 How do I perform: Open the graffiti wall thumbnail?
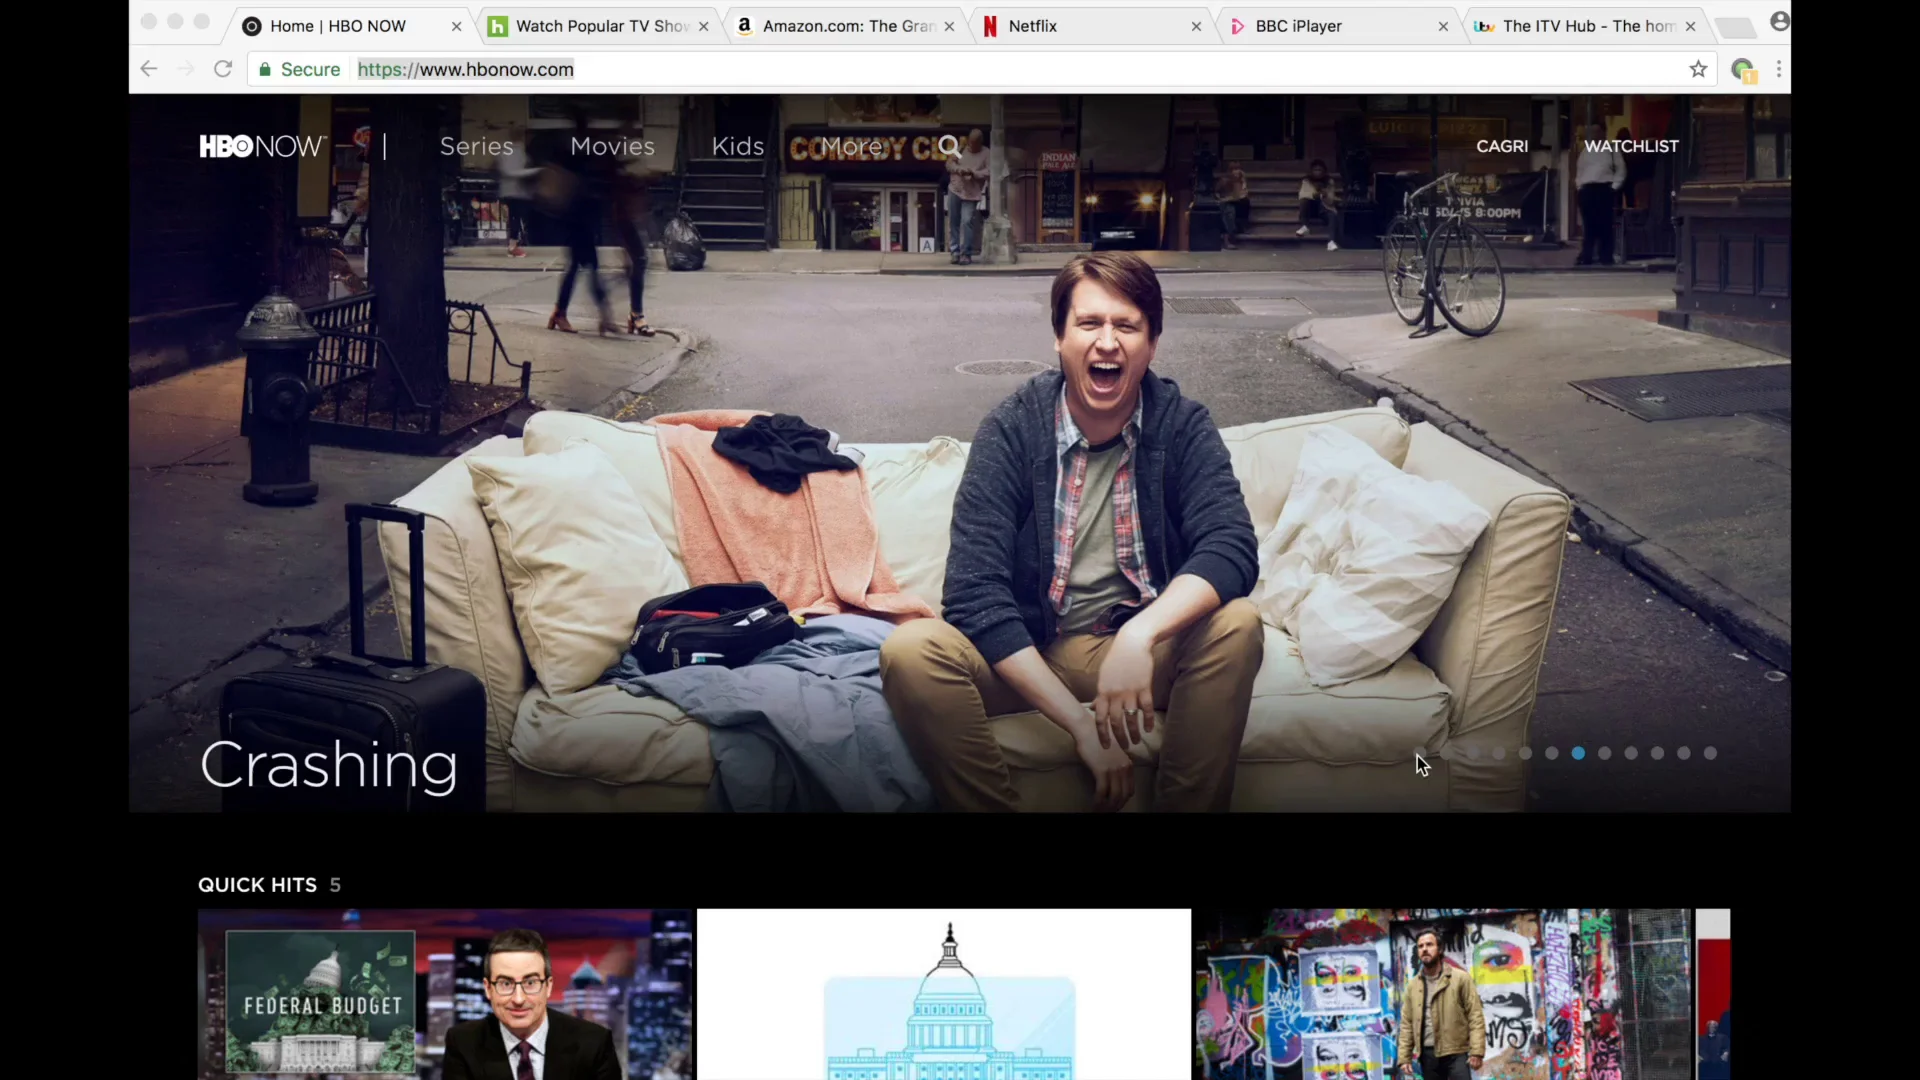[1443, 994]
